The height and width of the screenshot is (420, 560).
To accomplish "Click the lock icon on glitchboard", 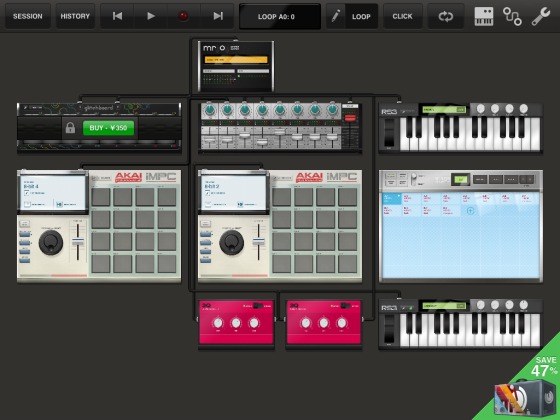I will point(70,128).
